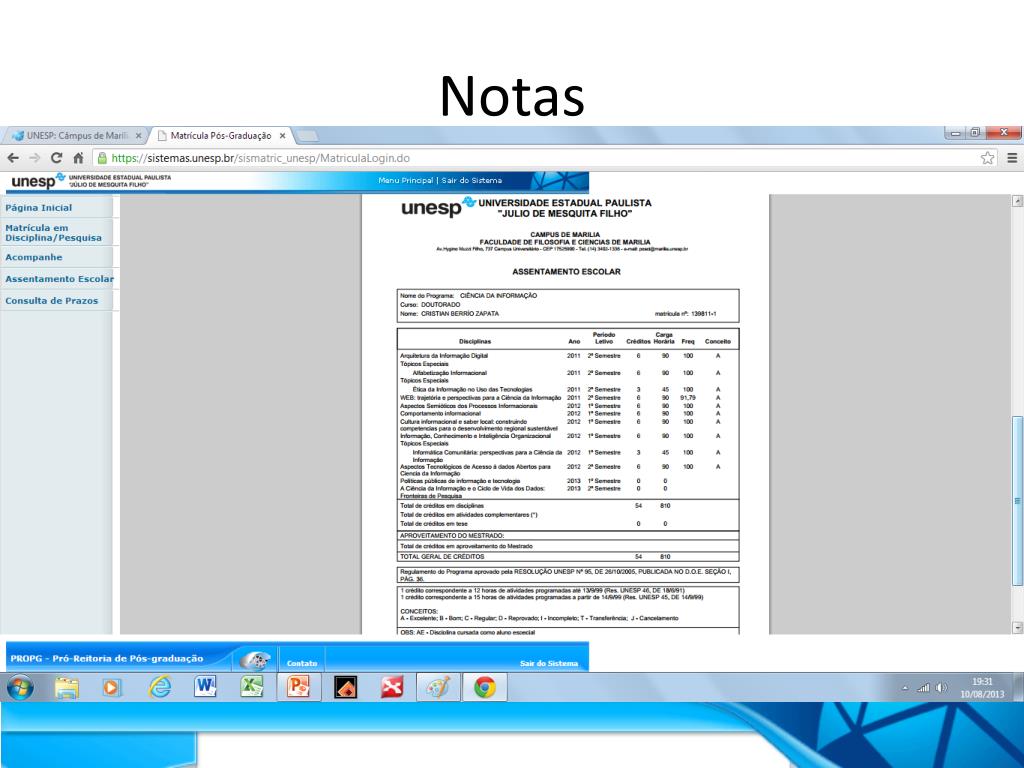Open the browser home page icon

click(x=78, y=158)
